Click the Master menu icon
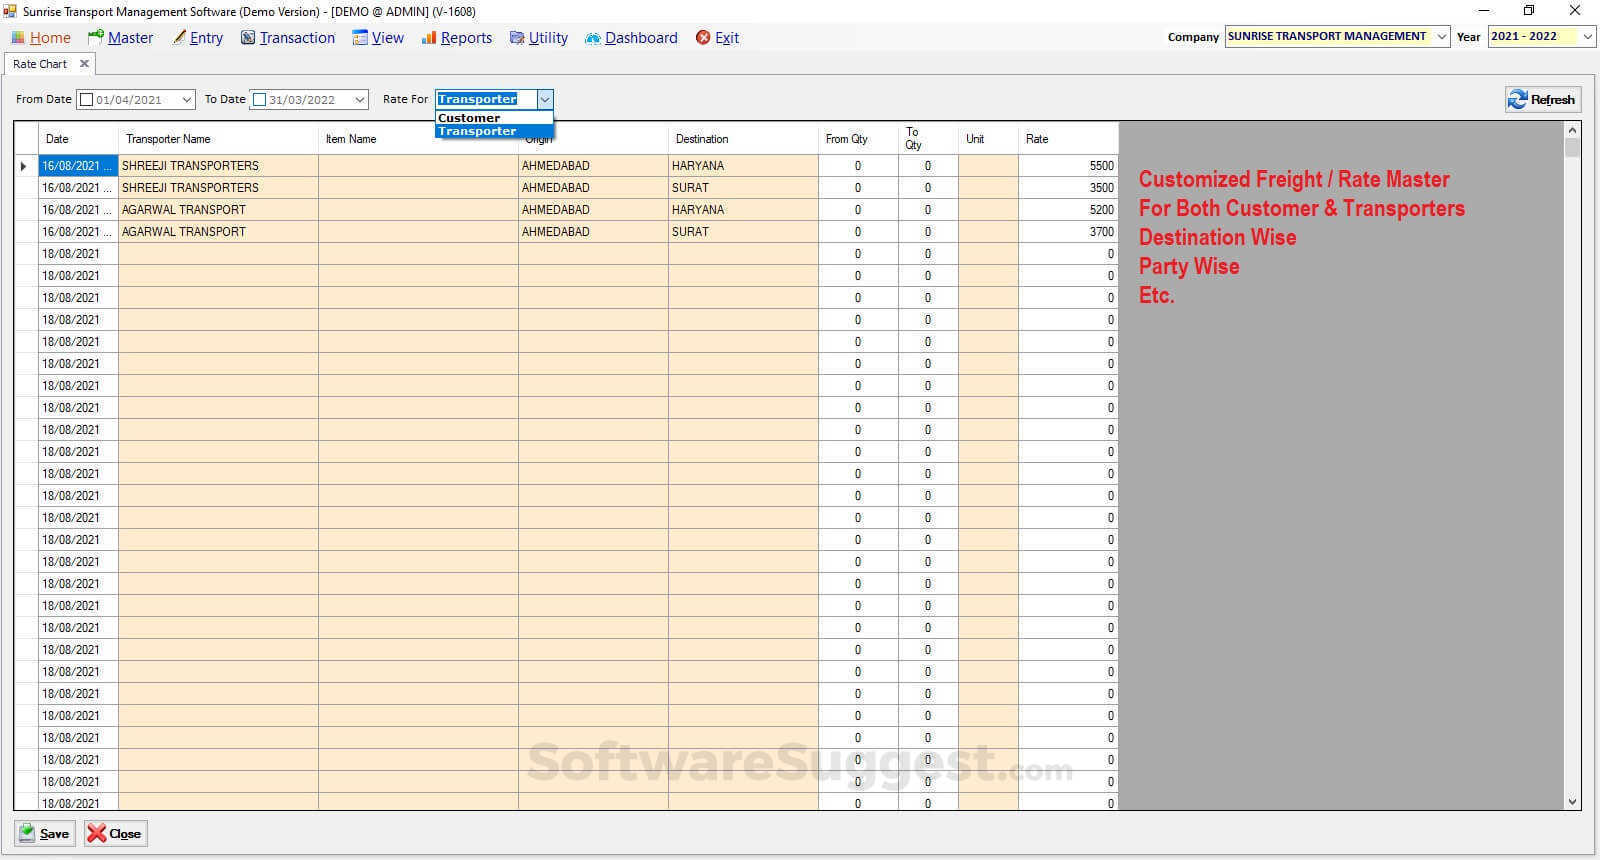Screen dimensions: 1600x860 [x=96, y=38]
